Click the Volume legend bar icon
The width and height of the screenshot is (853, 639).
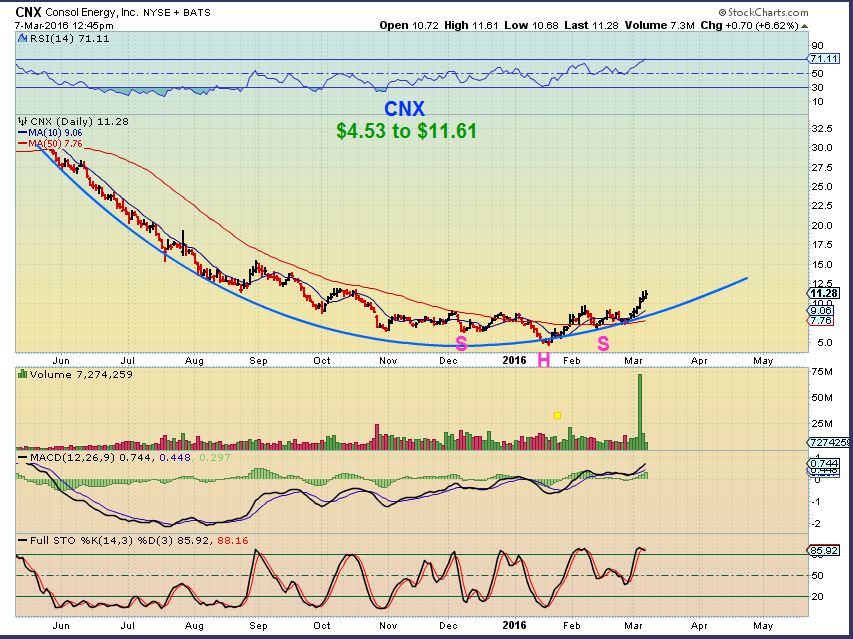pos(22,374)
